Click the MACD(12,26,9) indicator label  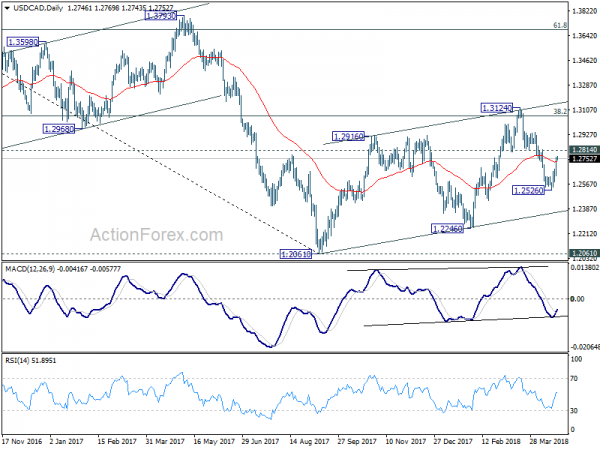[x=30, y=269]
